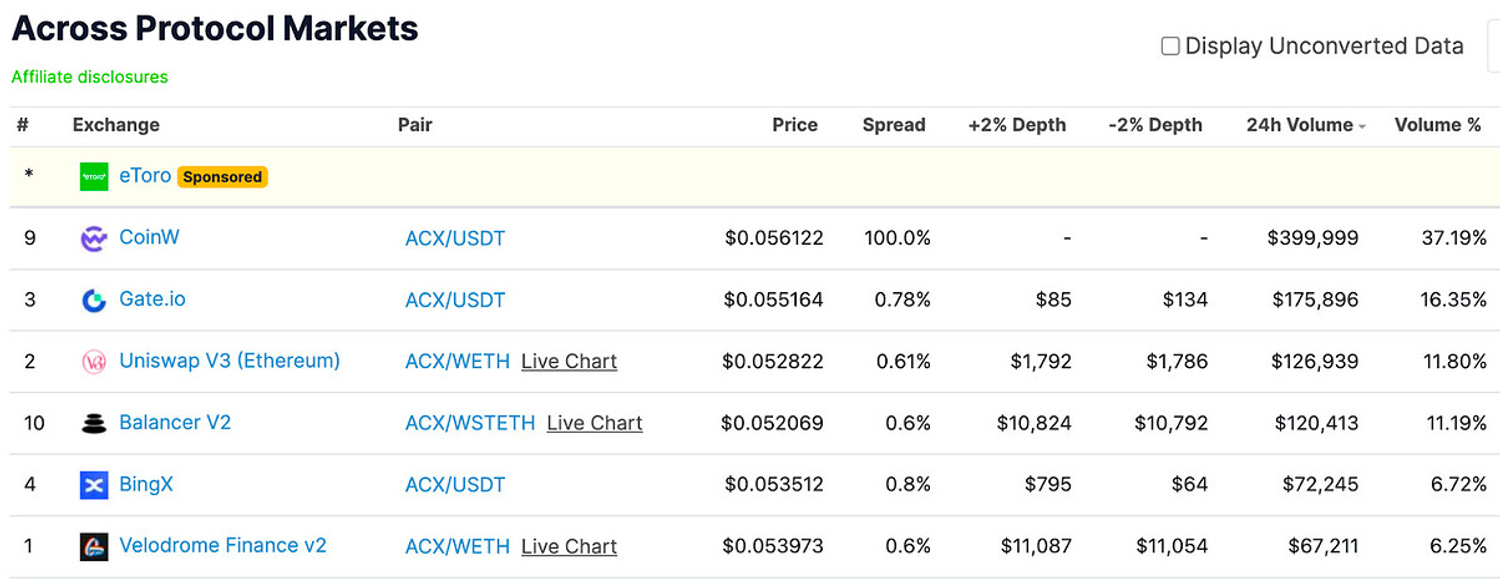Click the # rank column header
This screenshot has width=1500, height=581.
click(x=22, y=125)
